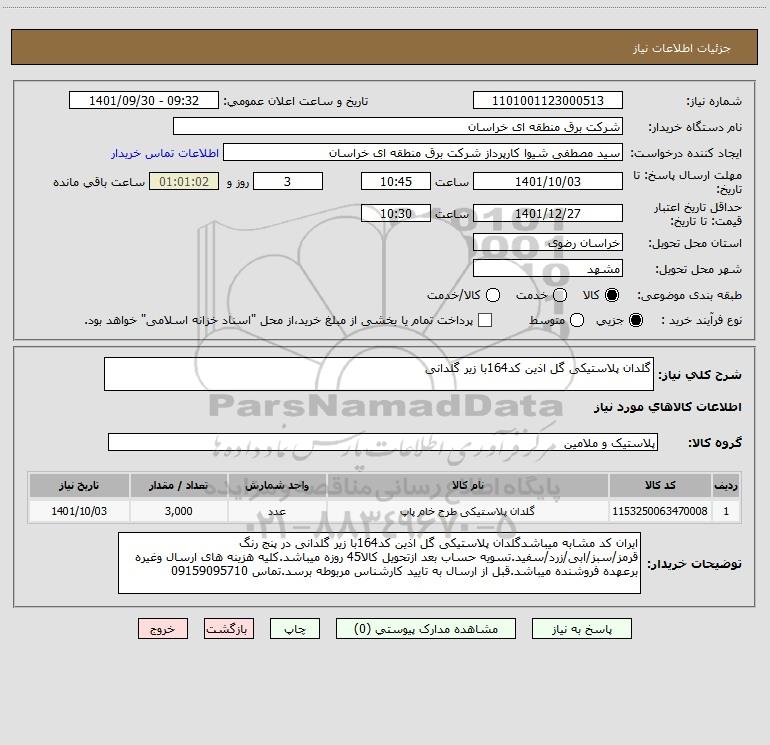This screenshot has width=770, height=745.
Task: Click row number 1 cell
Action: (726, 511)
